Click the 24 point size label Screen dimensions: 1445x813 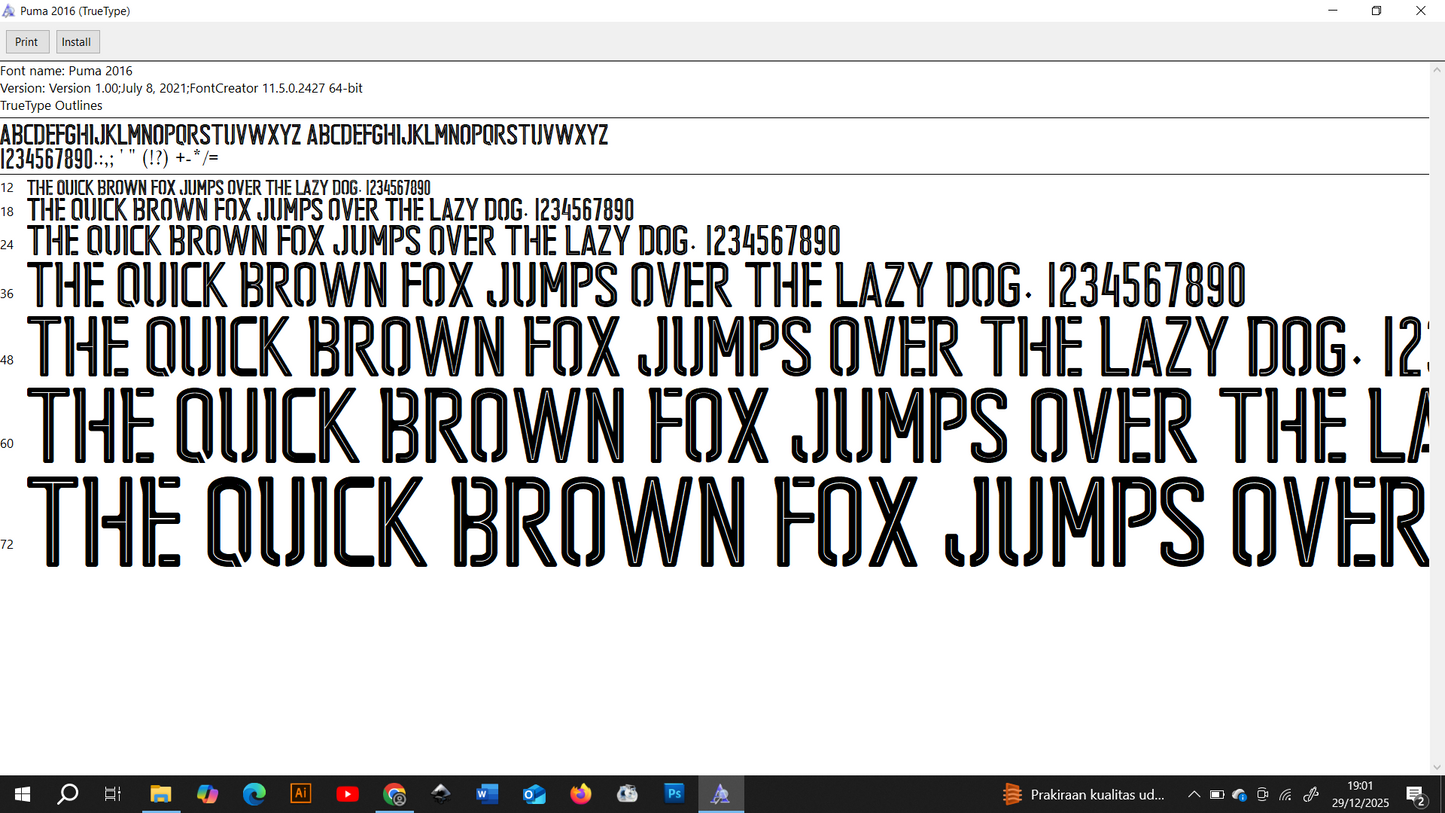[x=7, y=245]
